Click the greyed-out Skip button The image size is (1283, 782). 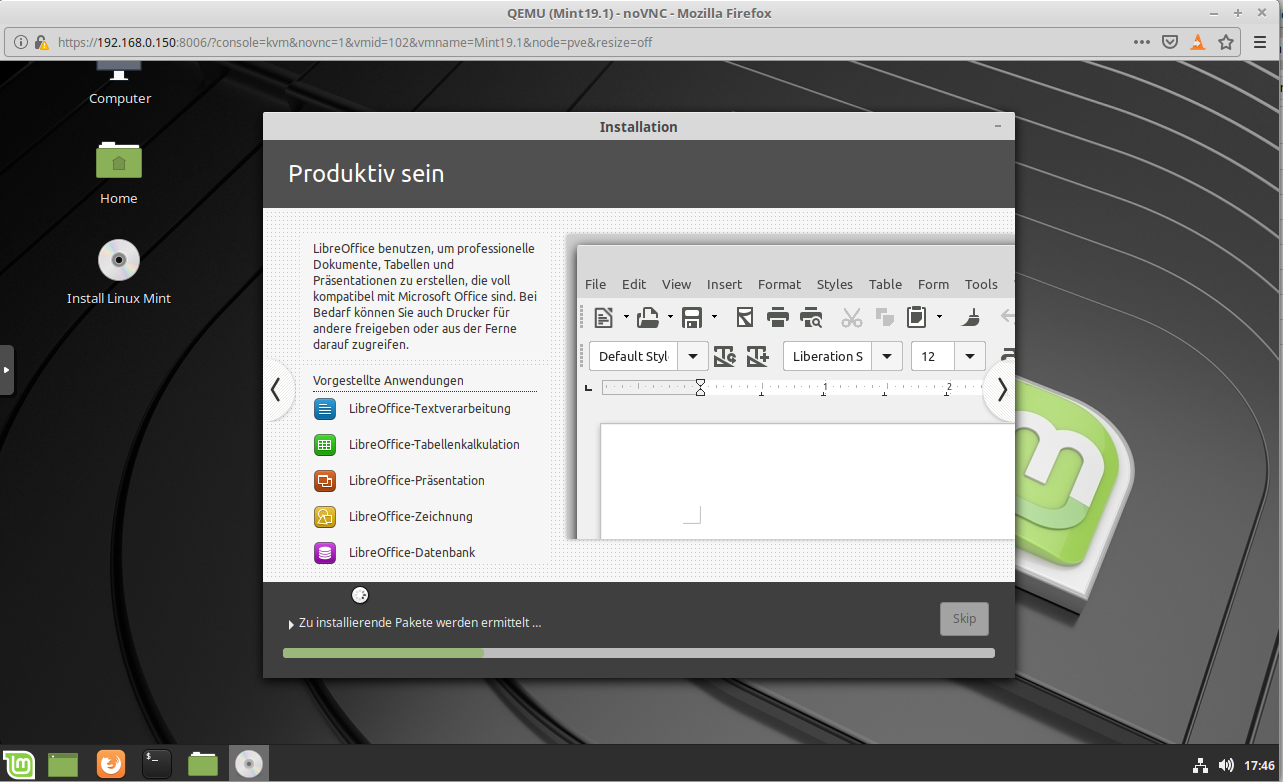pos(964,618)
